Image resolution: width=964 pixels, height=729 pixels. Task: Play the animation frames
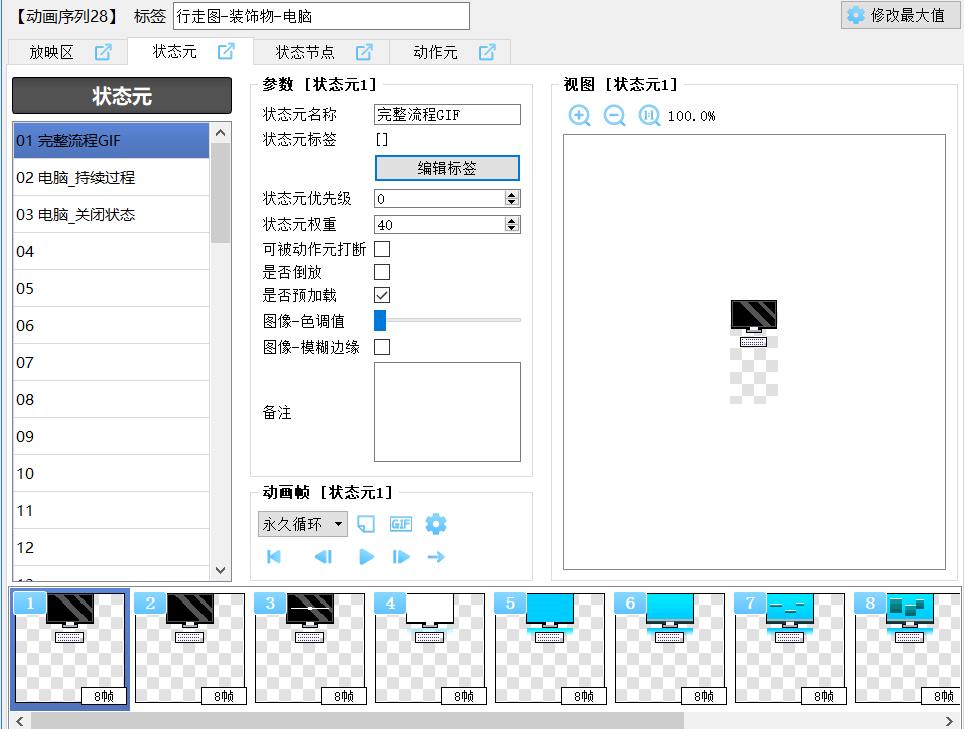(x=366, y=557)
